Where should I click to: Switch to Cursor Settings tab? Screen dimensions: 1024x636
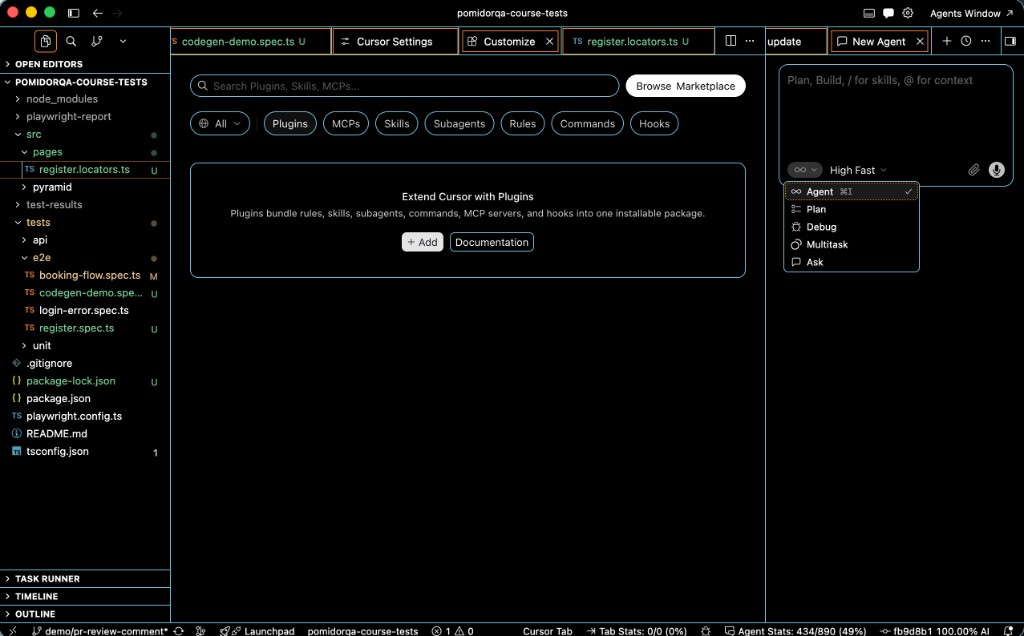pyautogui.click(x=394, y=41)
